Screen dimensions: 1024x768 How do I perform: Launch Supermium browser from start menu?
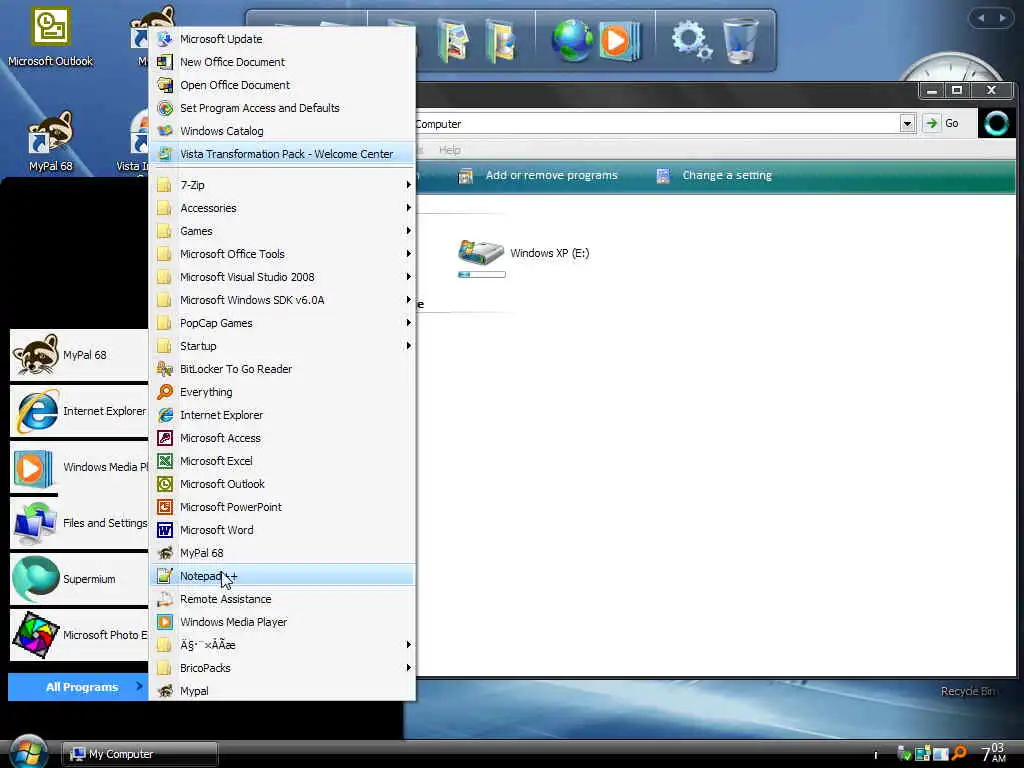coord(79,579)
